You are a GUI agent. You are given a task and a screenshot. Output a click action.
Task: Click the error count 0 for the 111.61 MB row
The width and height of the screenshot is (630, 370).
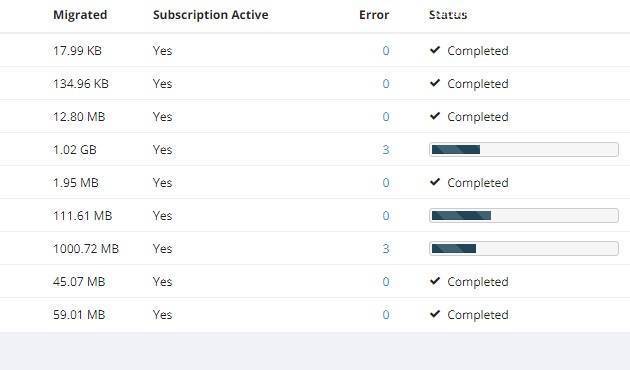click(386, 216)
